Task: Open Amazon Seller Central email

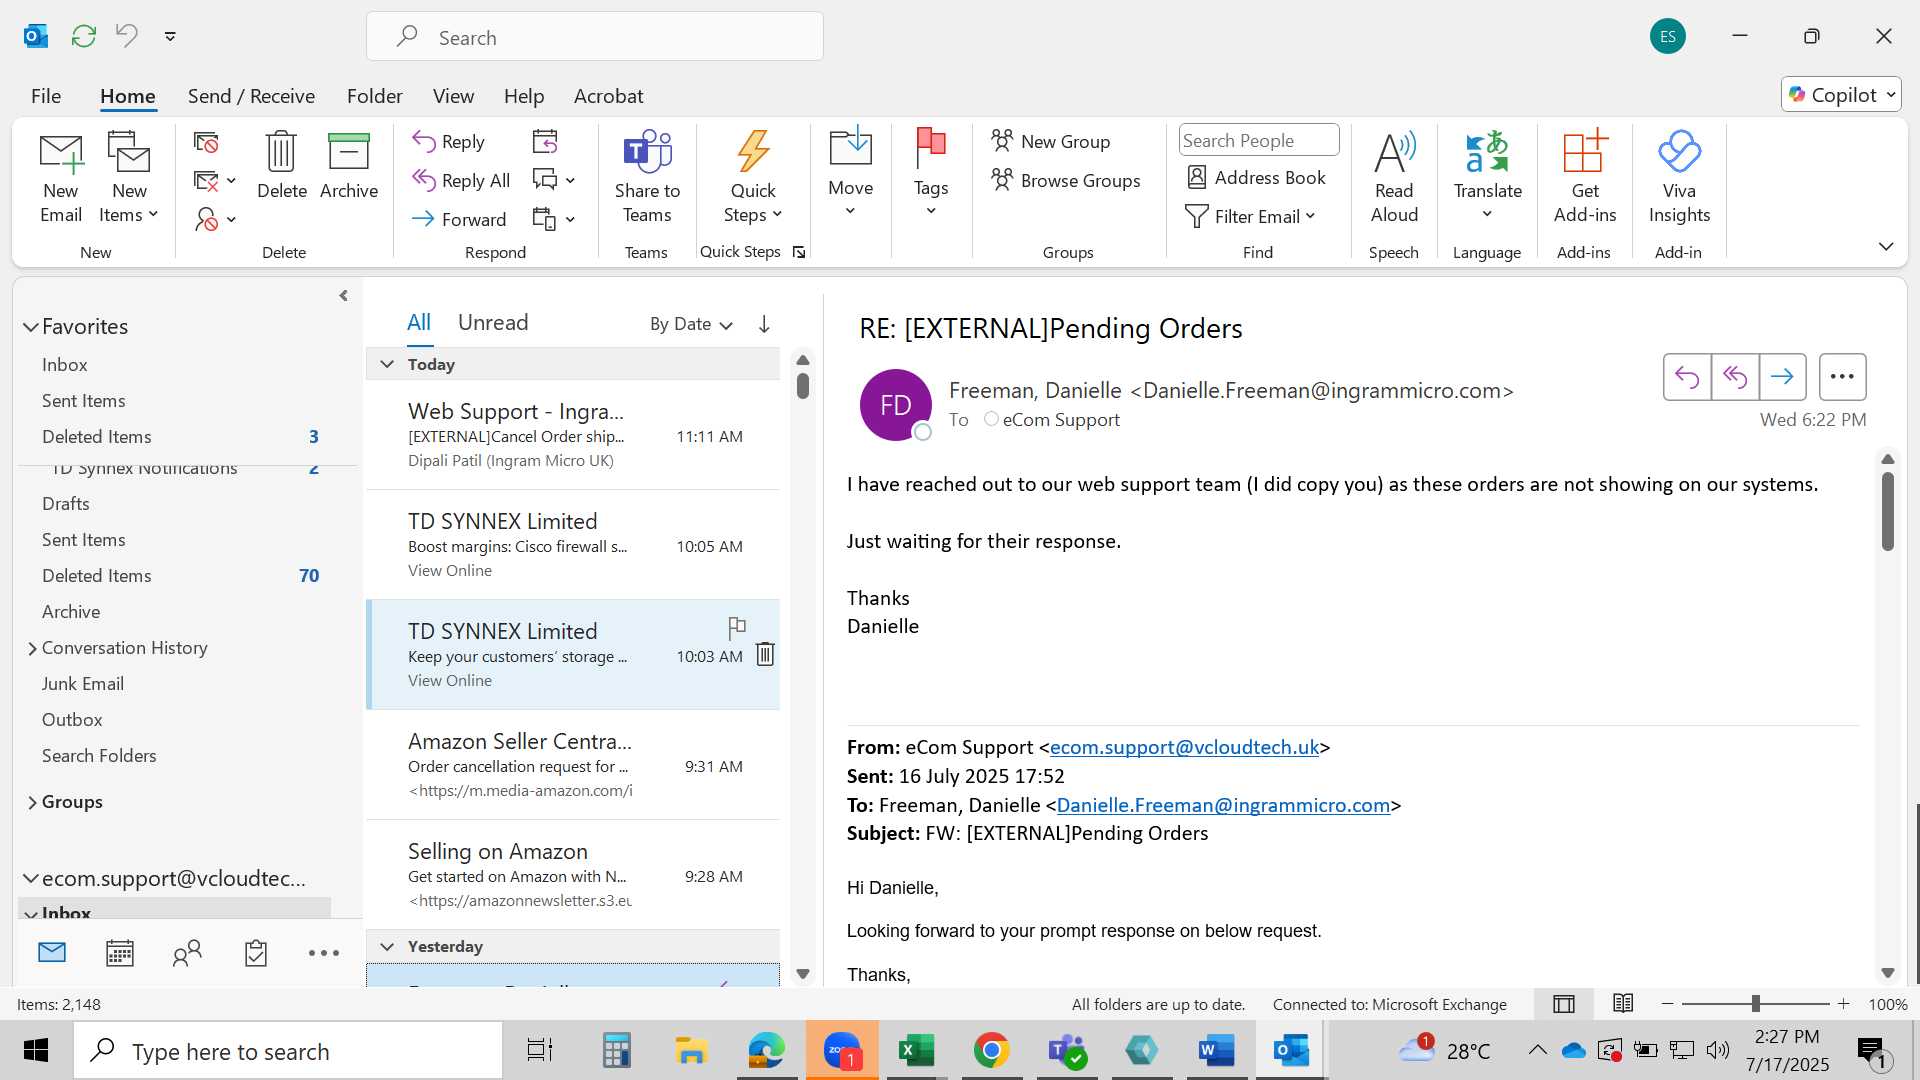Action: point(573,765)
